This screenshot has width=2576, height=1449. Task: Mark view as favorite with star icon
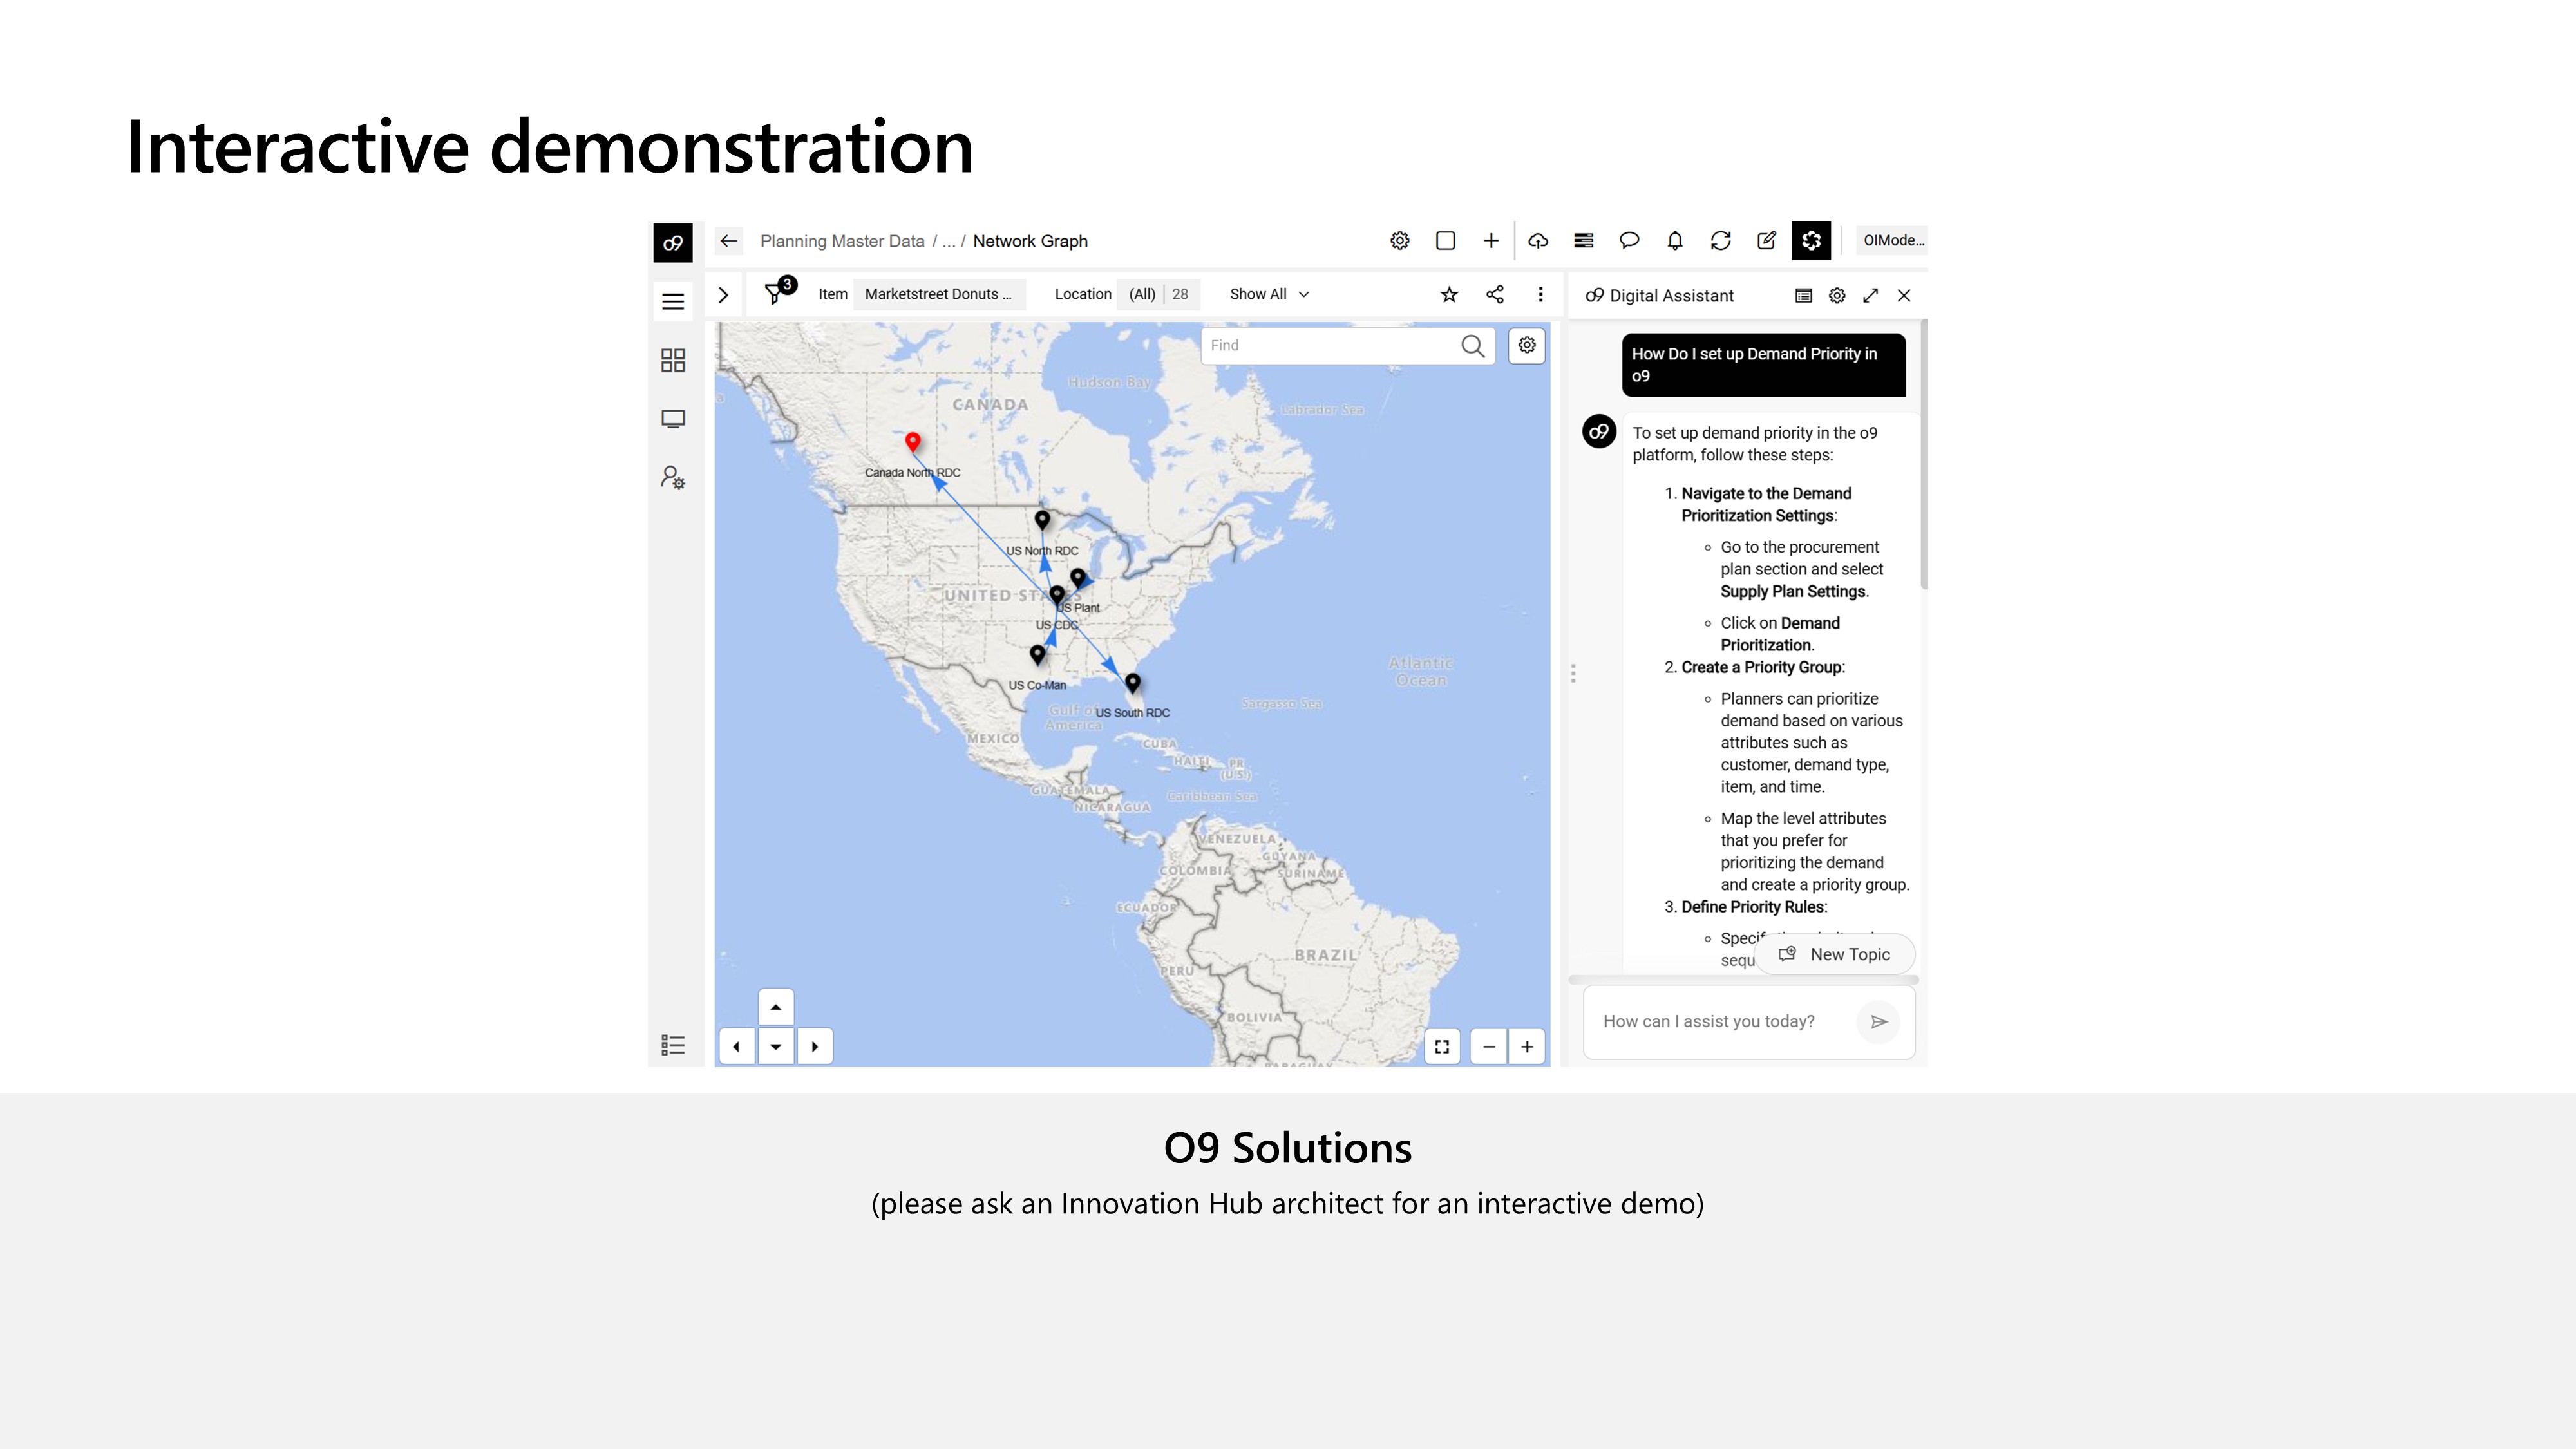pyautogui.click(x=1449, y=294)
